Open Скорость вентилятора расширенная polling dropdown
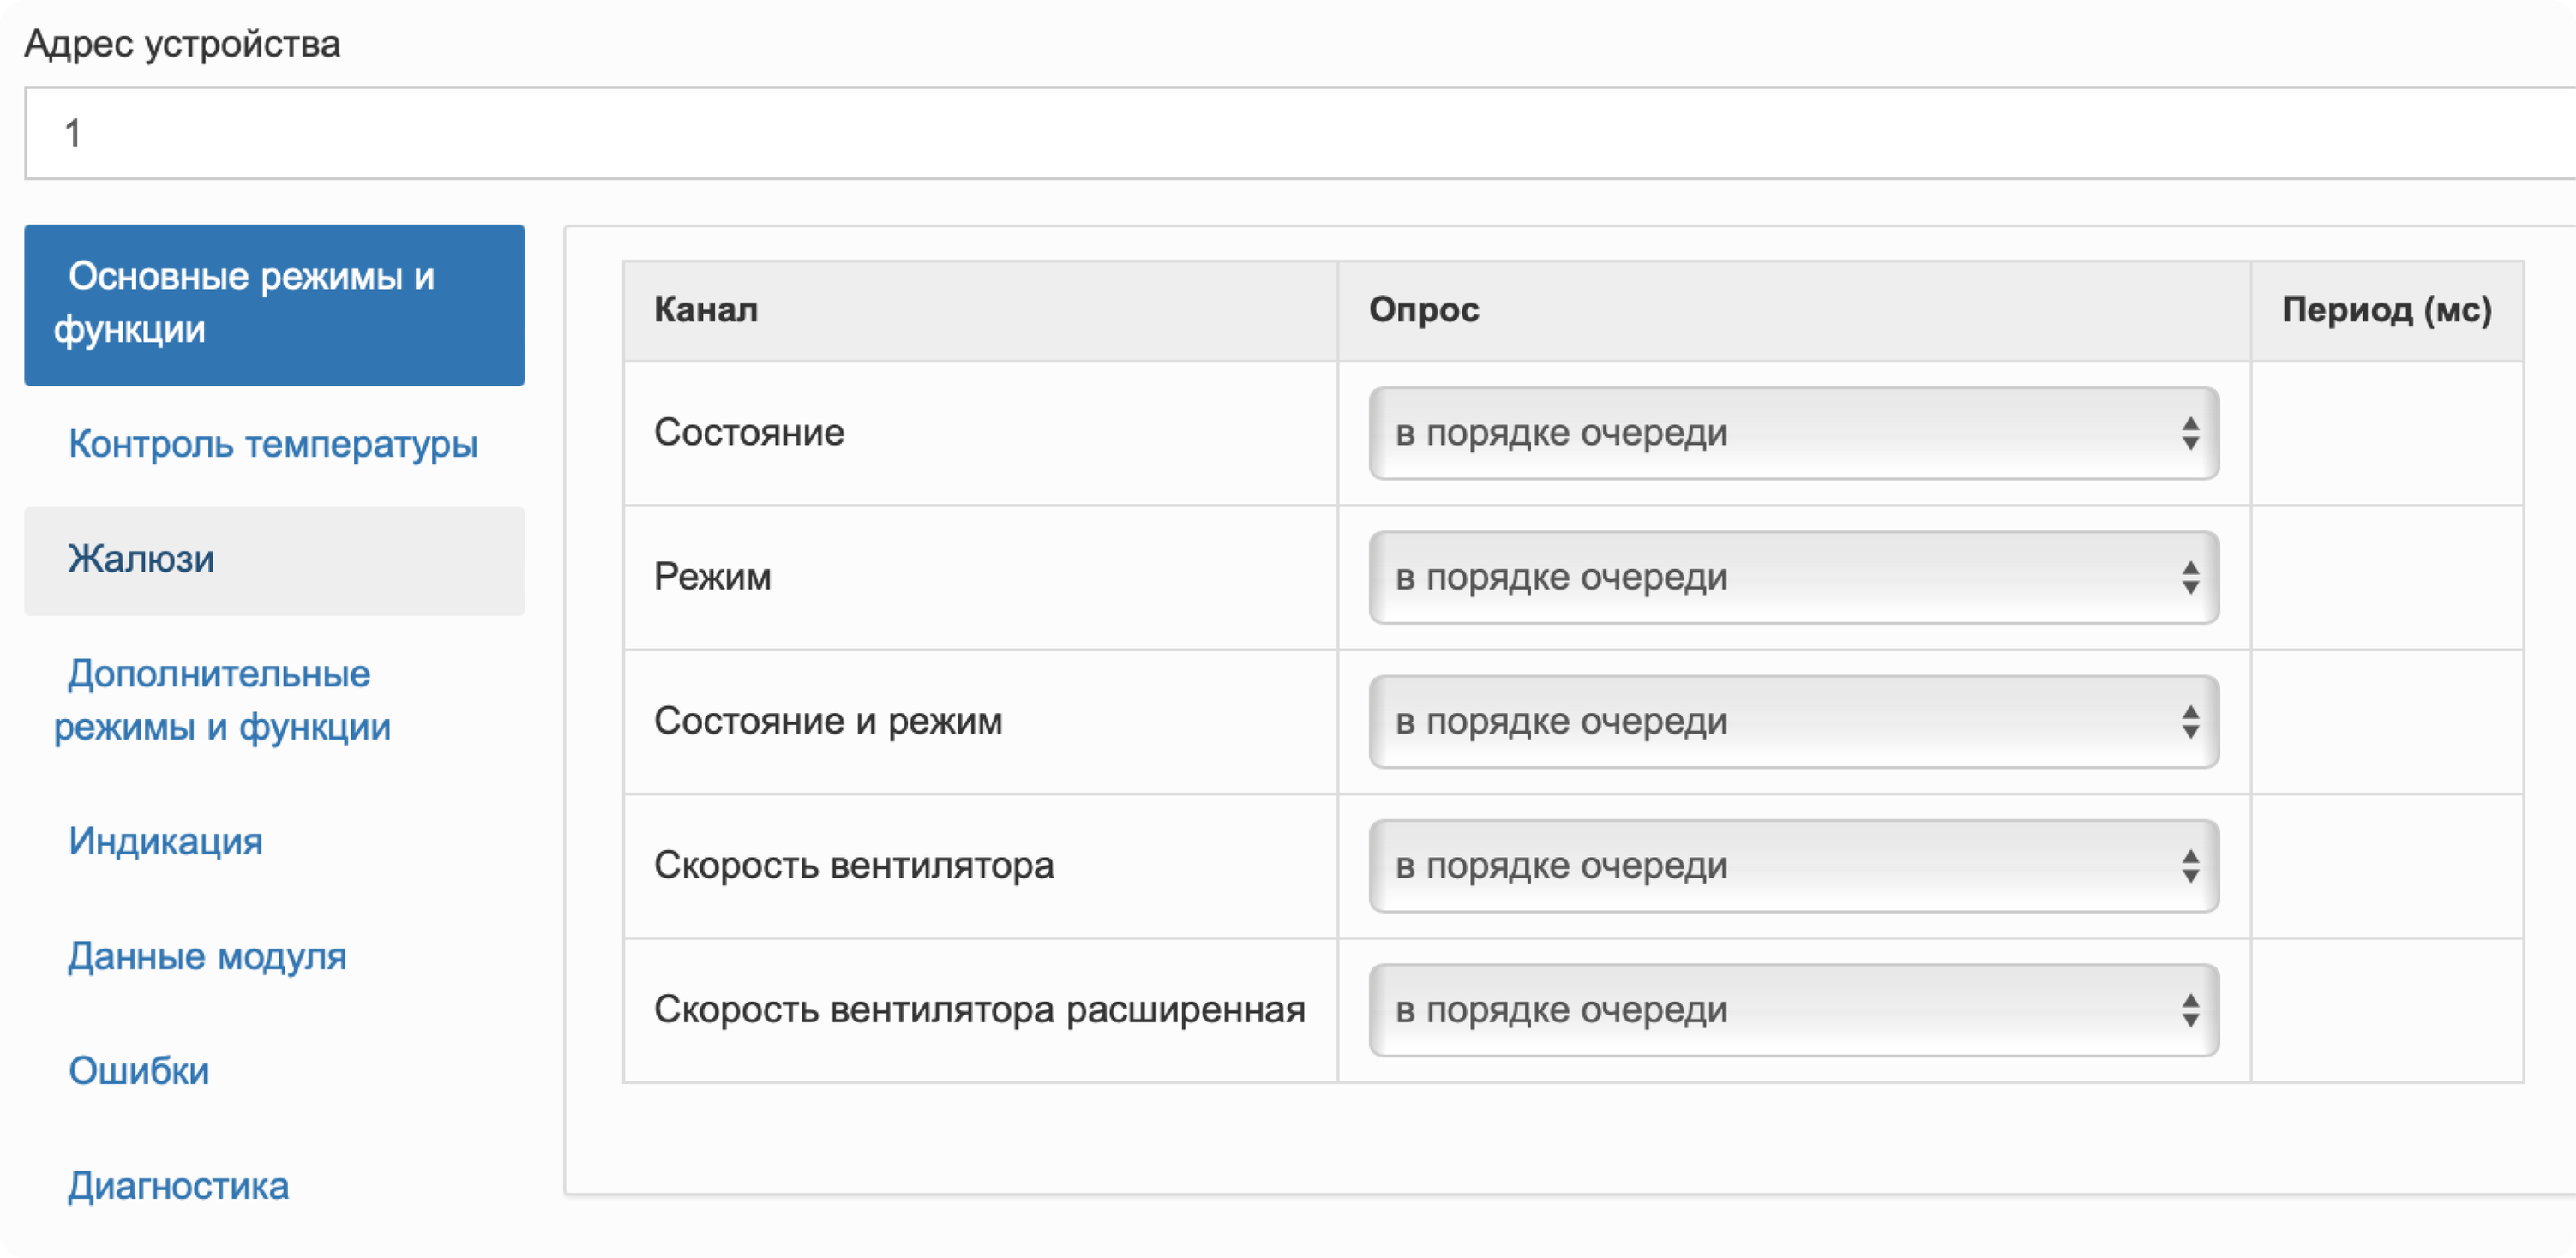The width and height of the screenshot is (2576, 1258). (x=1793, y=1009)
